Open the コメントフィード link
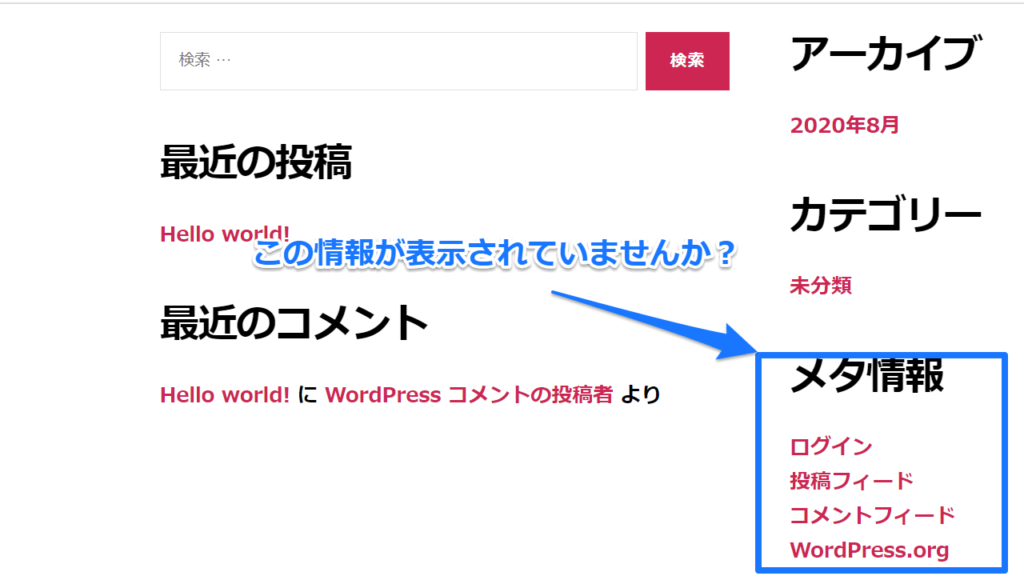This screenshot has height=576, width=1024. (872, 515)
